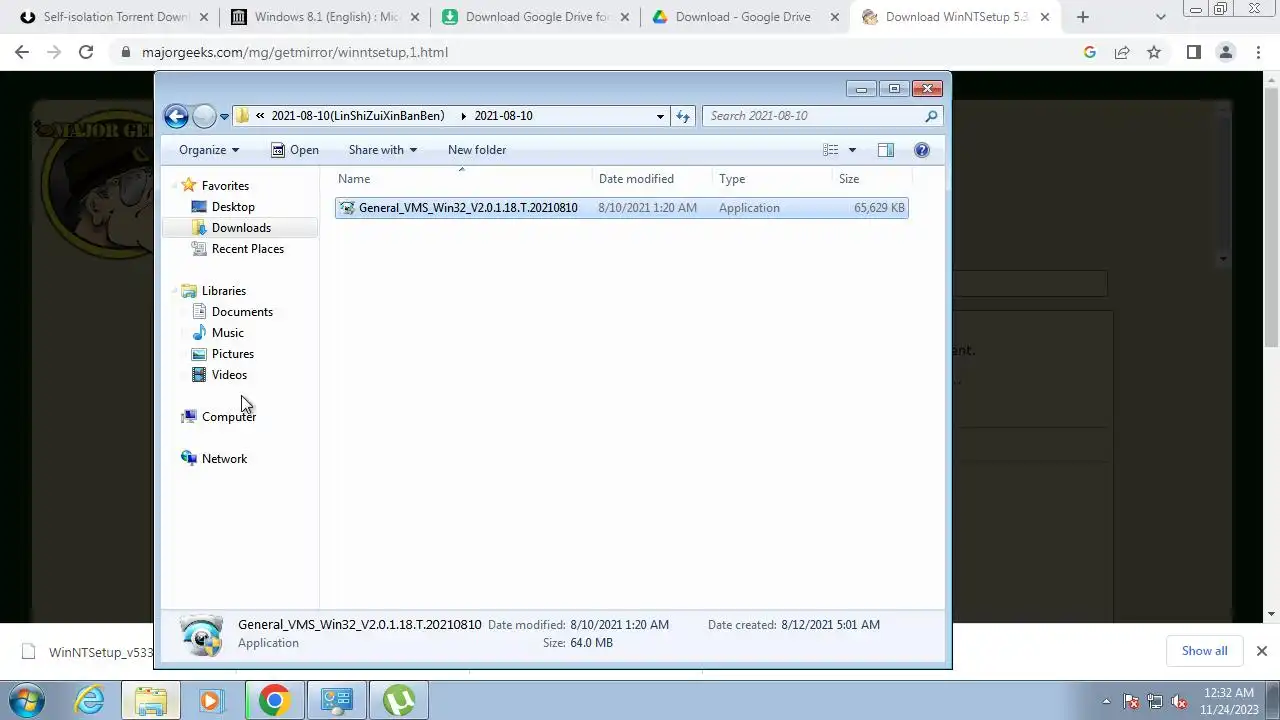1280x720 pixels.
Task: Open the view options dropdown arrow
Action: coord(852,150)
